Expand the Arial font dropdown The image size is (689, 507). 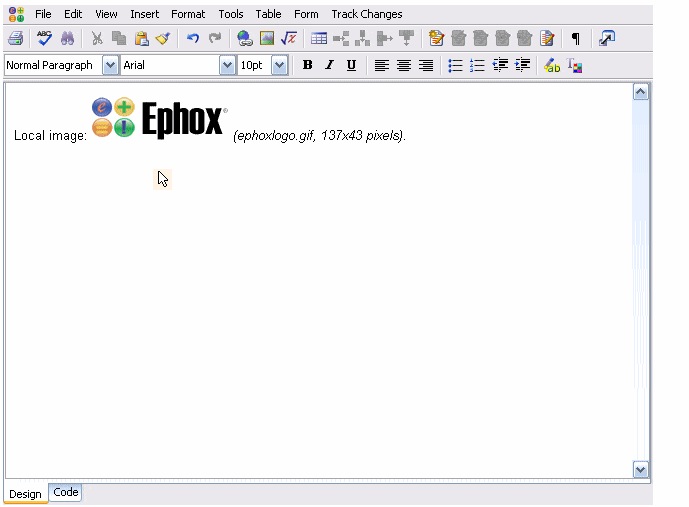[x=227, y=65]
